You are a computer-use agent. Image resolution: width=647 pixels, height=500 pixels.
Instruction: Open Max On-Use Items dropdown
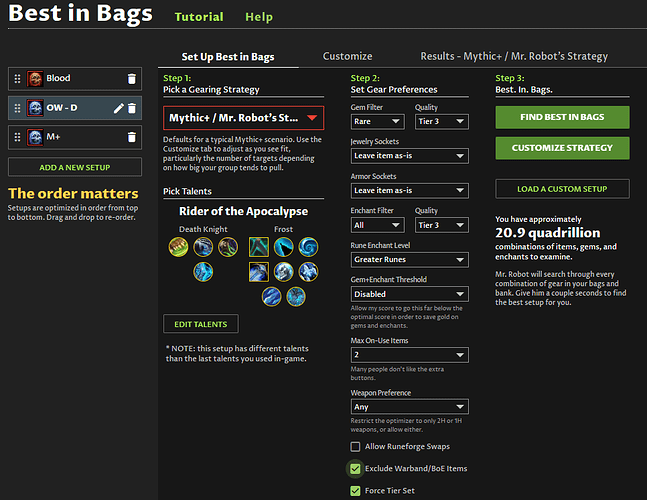pyautogui.click(x=409, y=355)
